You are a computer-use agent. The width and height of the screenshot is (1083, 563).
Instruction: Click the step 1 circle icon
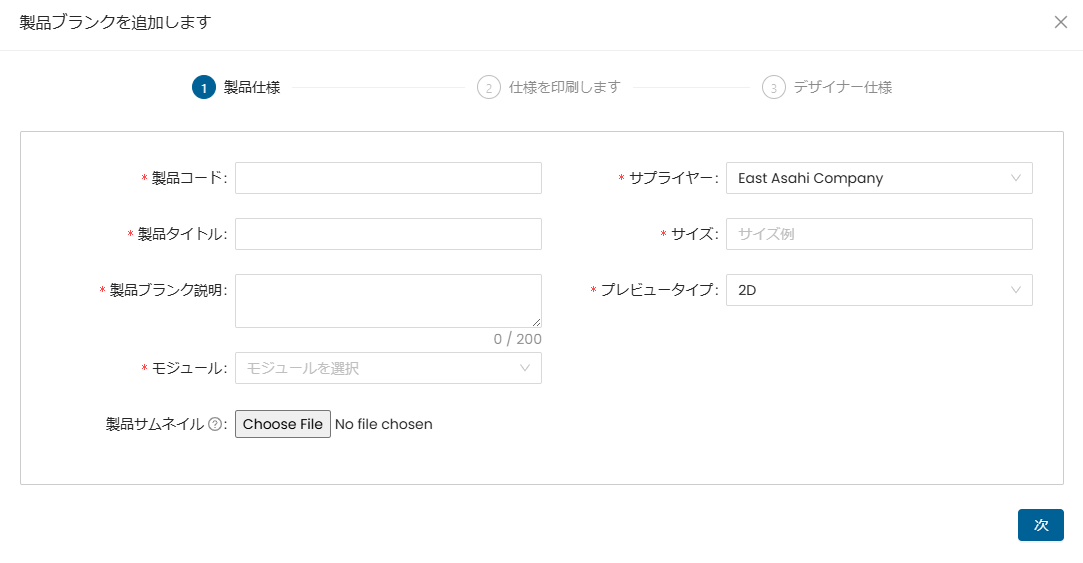[x=204, y=88]
